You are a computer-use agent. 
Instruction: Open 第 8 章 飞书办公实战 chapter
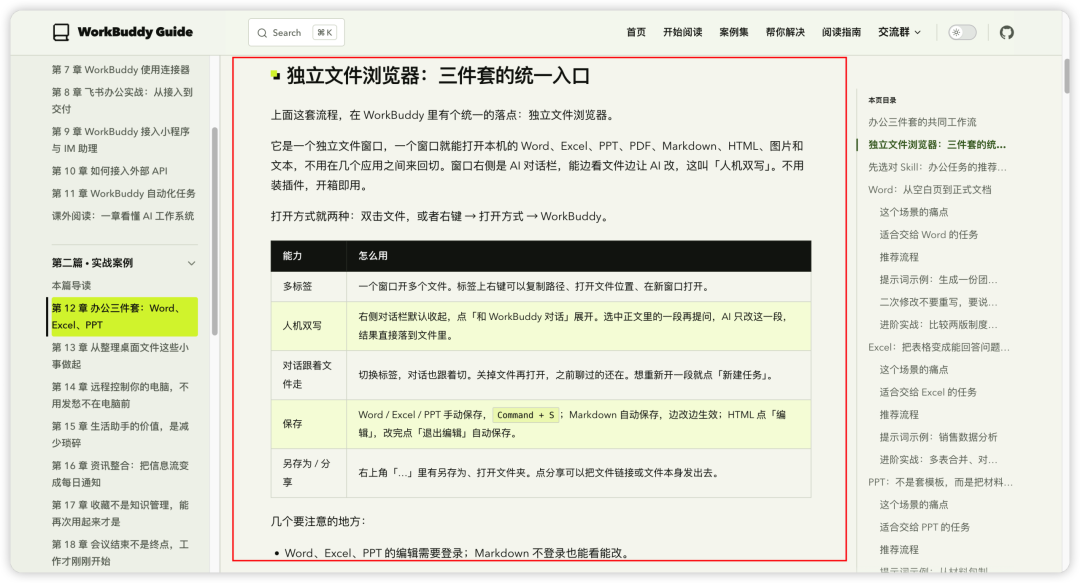(123, 101)
